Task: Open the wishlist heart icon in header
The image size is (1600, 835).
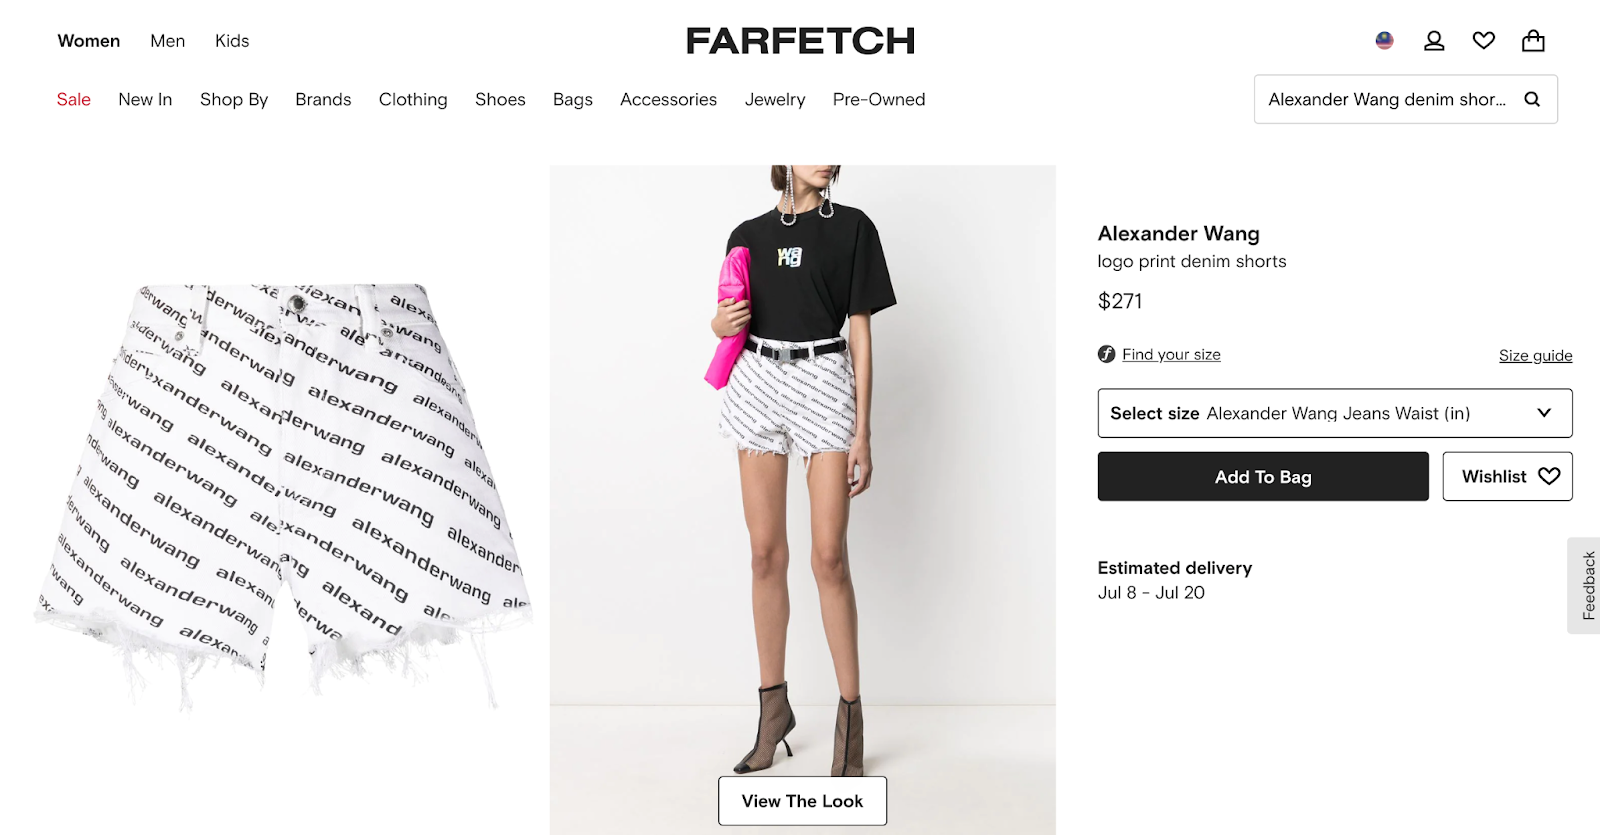Action: click(x=1484, y=41)
